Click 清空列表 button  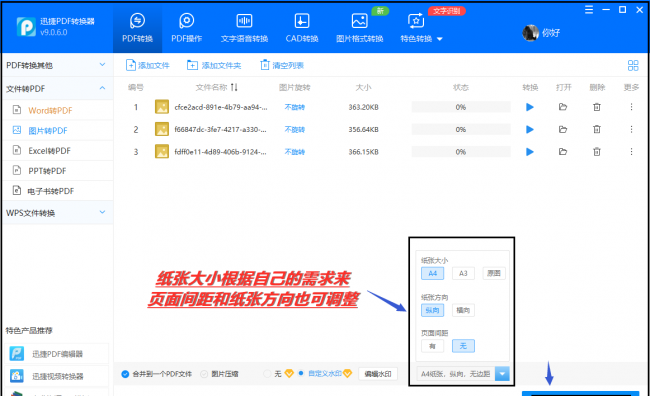(282, 65)
